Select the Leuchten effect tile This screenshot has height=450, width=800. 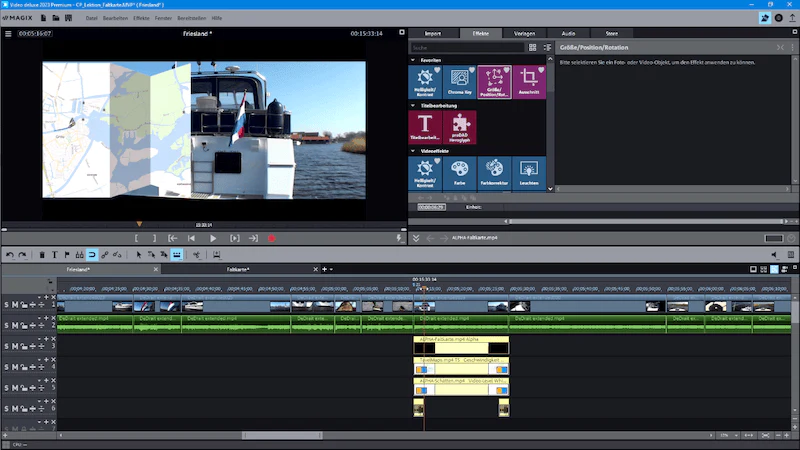point(529,173)
